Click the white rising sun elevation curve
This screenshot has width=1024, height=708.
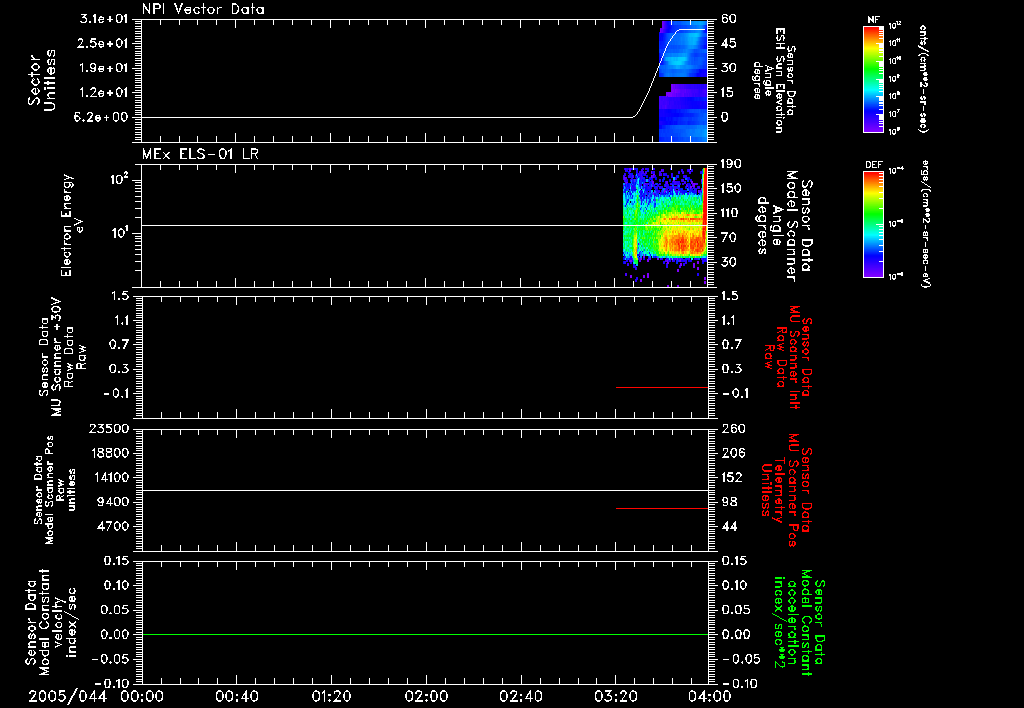tap(656, 72)
